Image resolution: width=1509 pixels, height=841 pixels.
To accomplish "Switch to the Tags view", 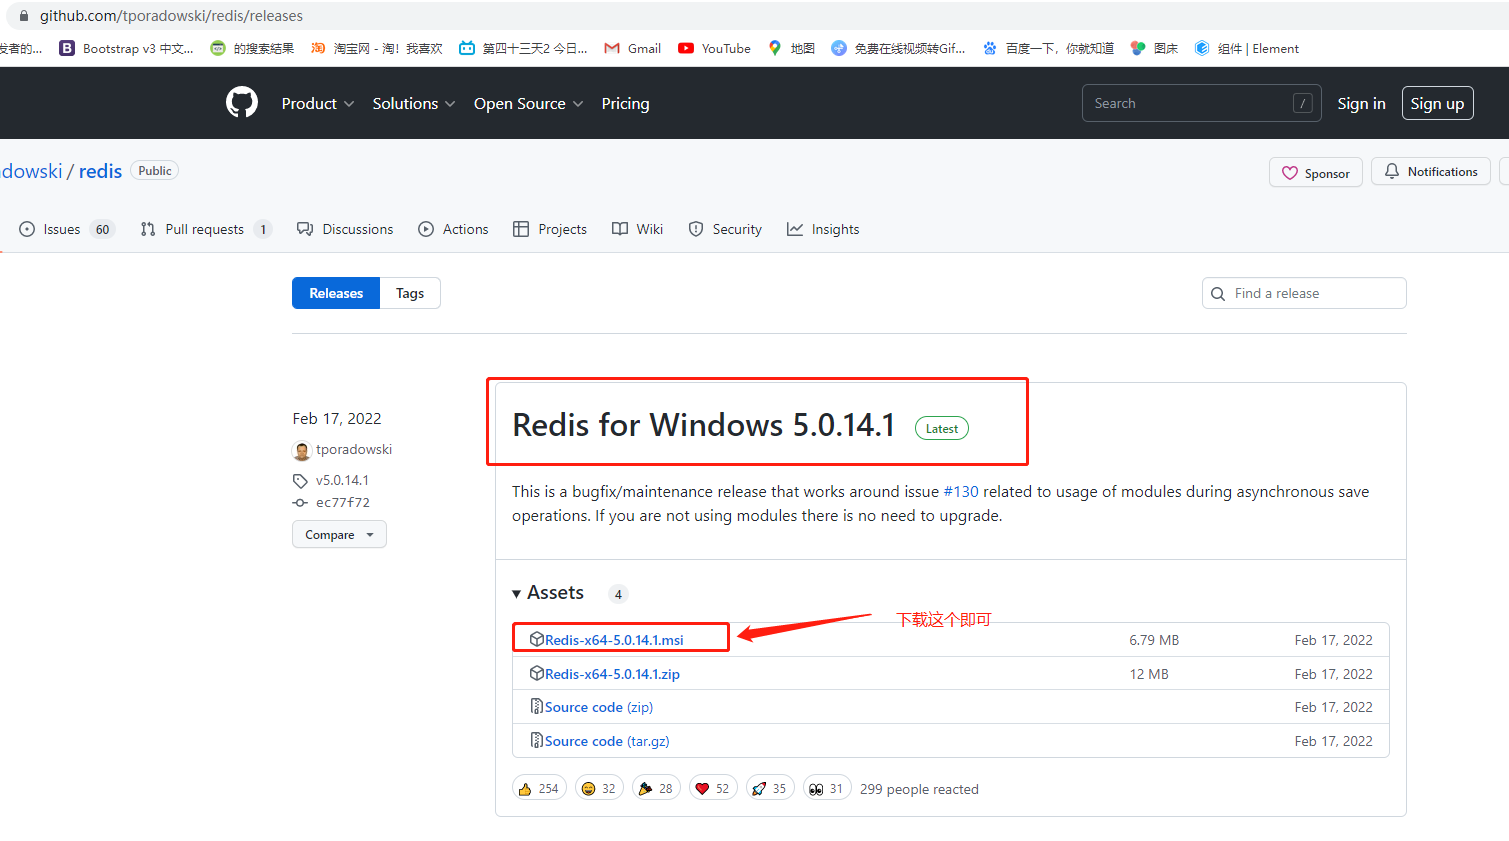I will 410,293.
